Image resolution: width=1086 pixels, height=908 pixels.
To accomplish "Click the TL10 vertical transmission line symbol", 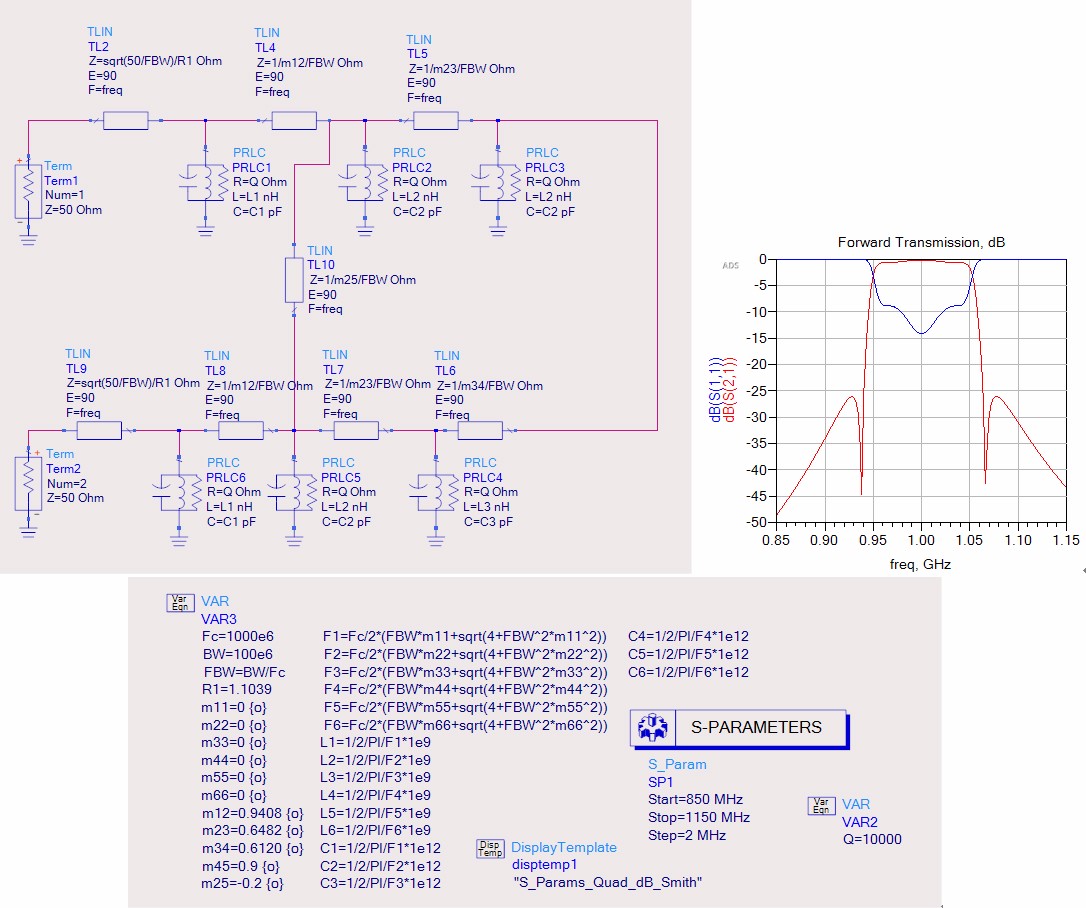I will tap(294, 279).
